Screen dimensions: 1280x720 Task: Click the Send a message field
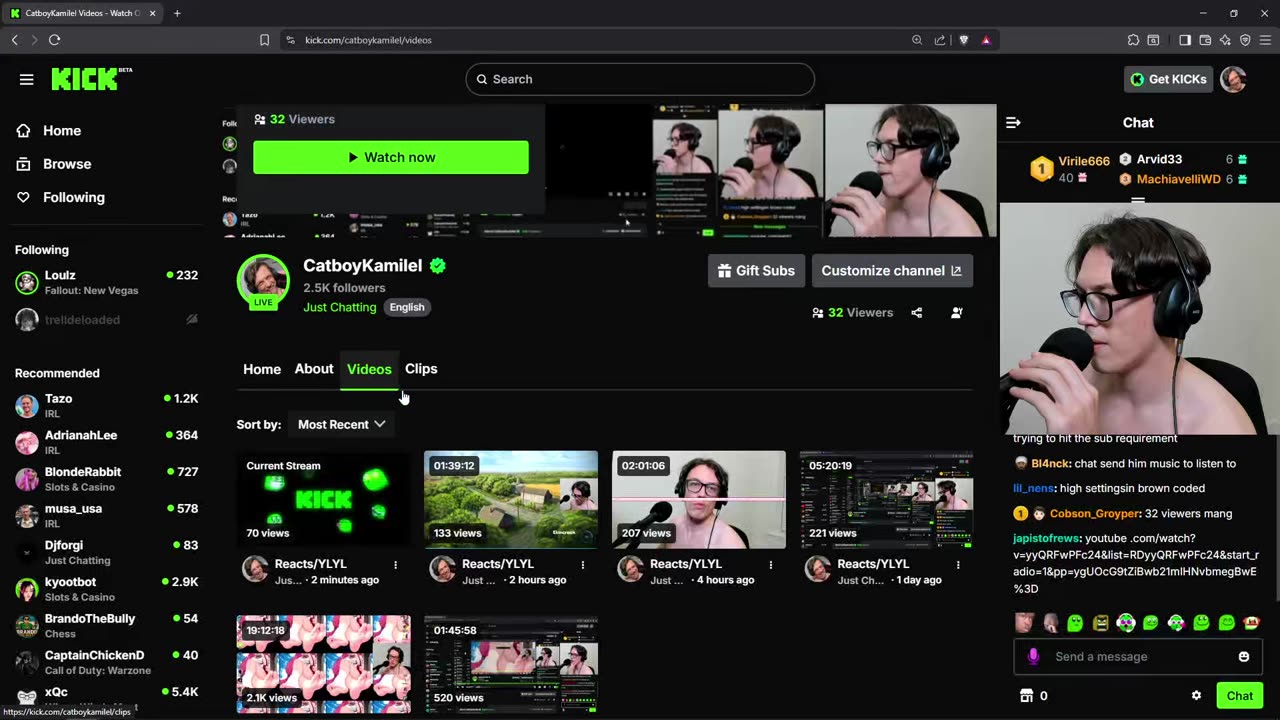point(1138,657)
